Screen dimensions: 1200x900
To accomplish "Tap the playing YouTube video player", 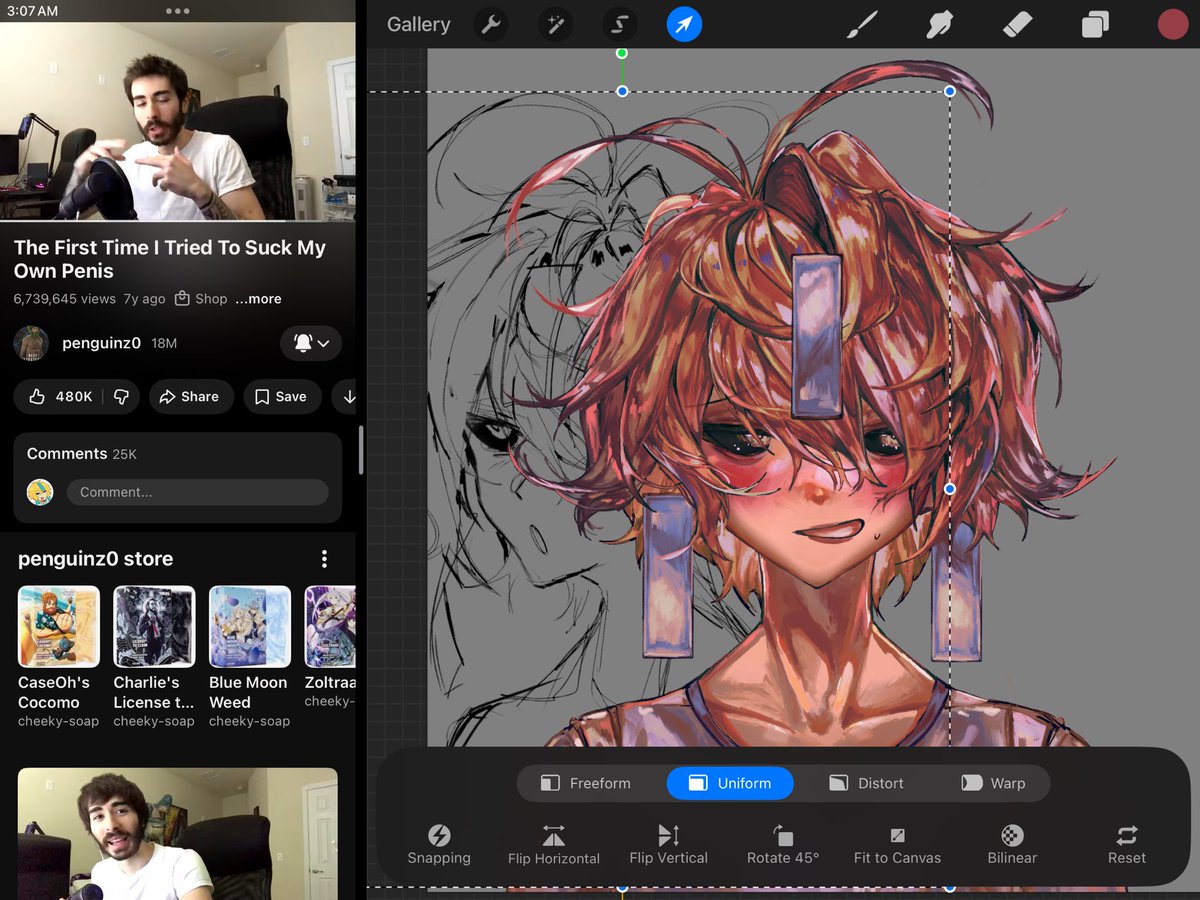I will 178,121.
